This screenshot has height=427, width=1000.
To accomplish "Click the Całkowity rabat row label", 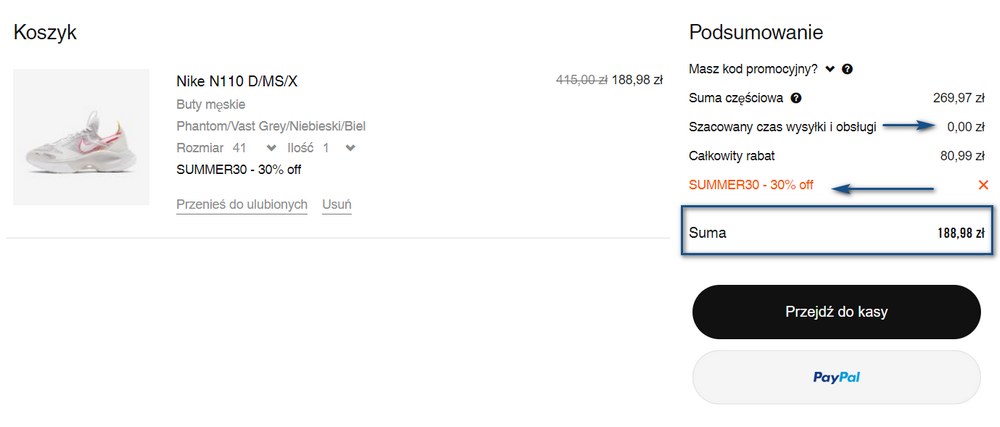I will click(732, 156).
